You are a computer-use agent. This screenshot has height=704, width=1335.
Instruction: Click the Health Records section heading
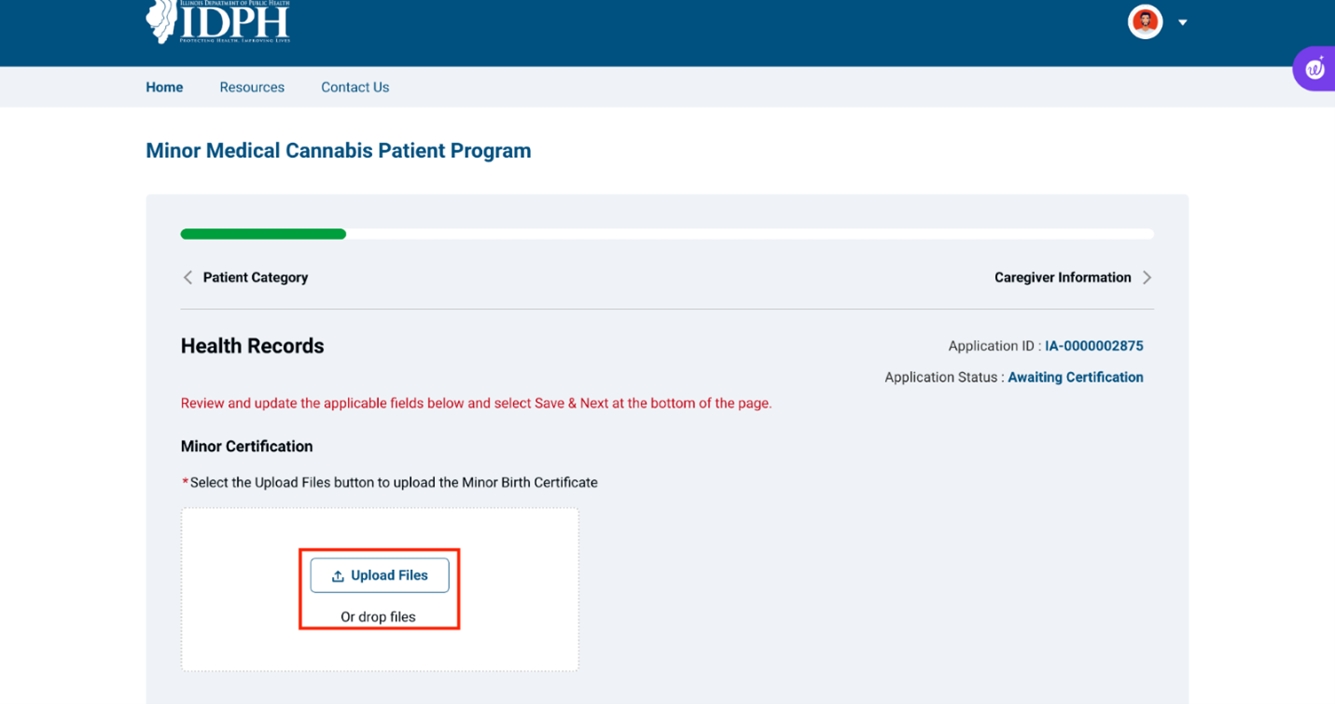[x=252, y=346]
